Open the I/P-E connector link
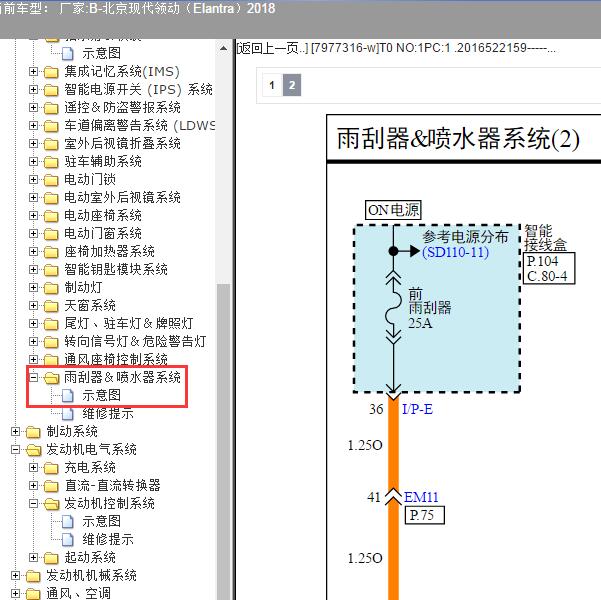This screenshot has width=601, height=600. tap(417, 409)
